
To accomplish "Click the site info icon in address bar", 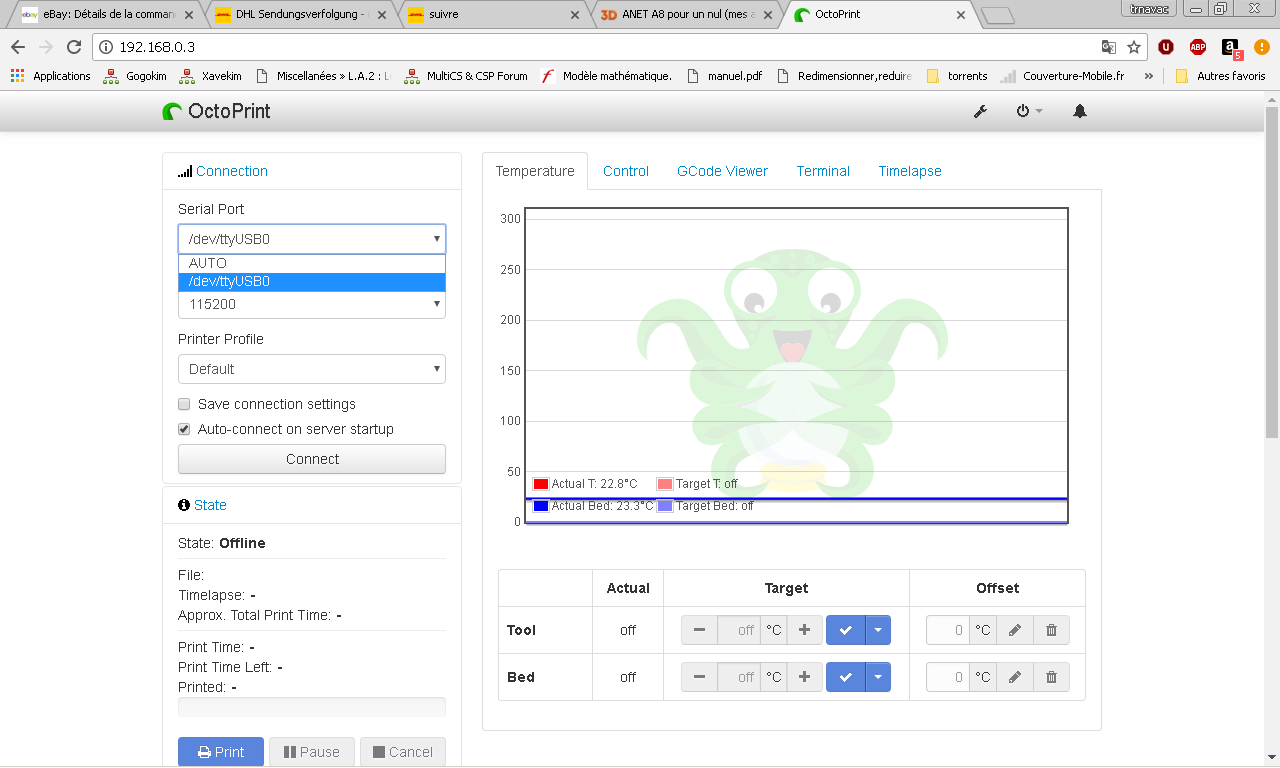I will [106, 47].
